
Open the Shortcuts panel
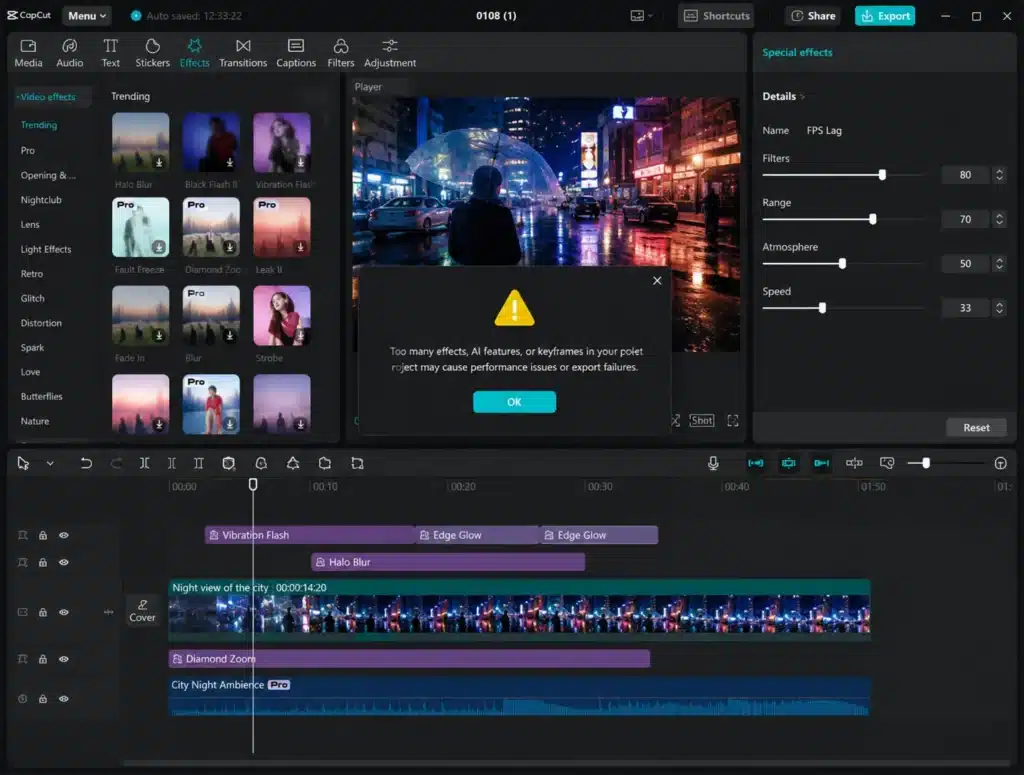(716, 16)
